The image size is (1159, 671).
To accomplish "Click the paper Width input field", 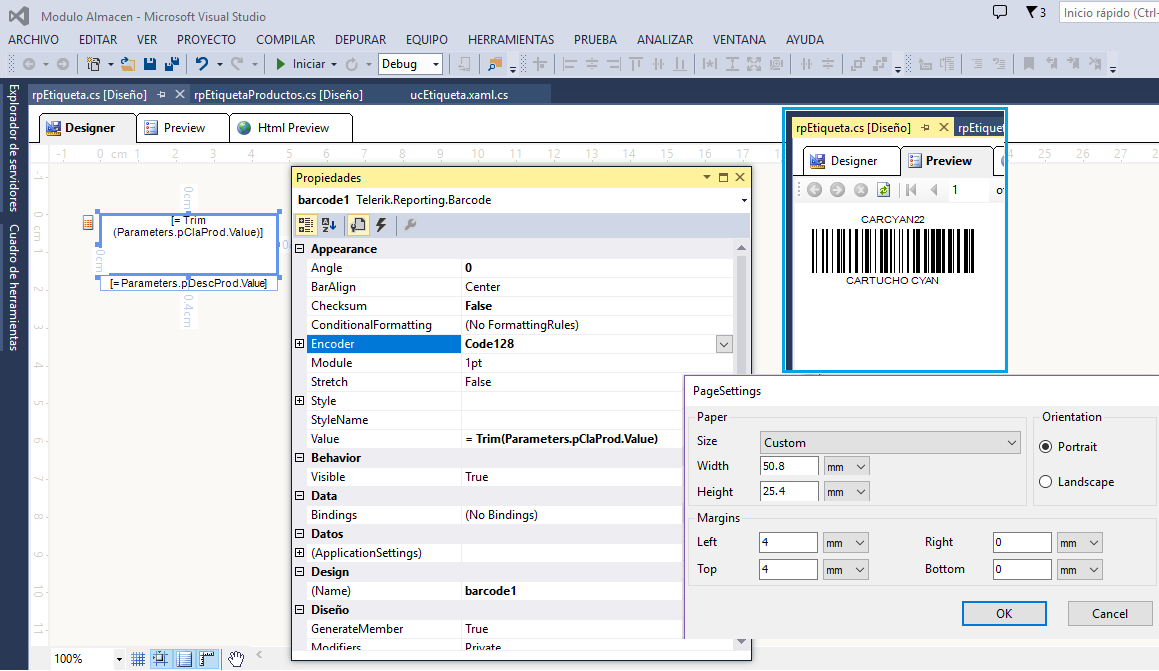I will [789, 466].
